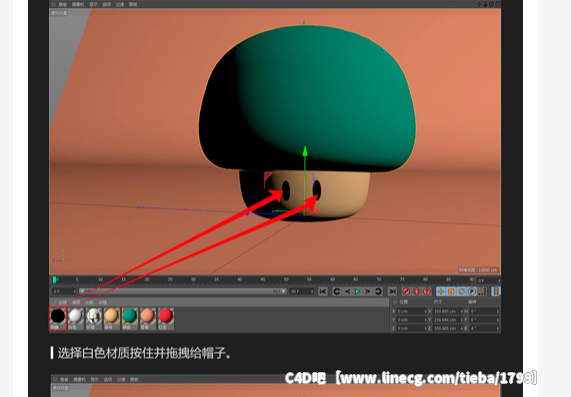Select the red material sphere
The image size is (571, 397).
point(166,316)
